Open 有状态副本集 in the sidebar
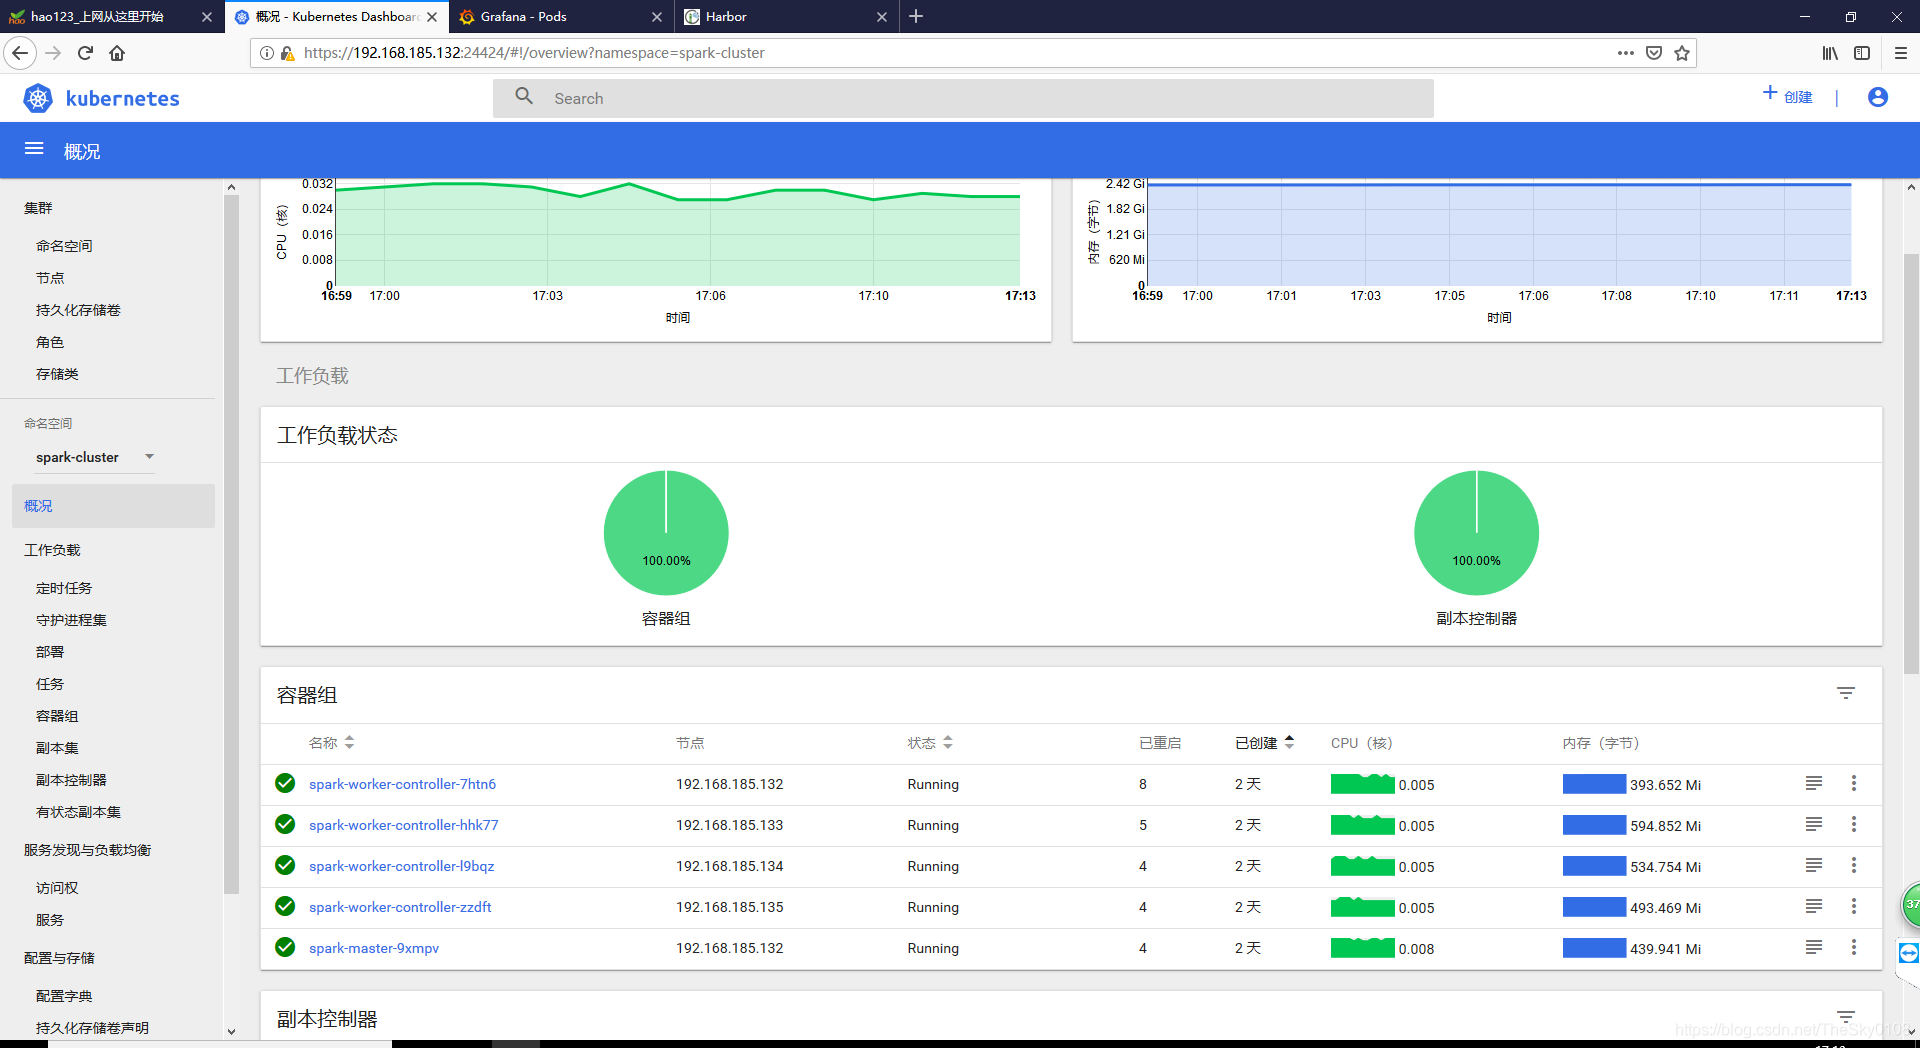The image size is (1920, 1048). pos(78,812)
